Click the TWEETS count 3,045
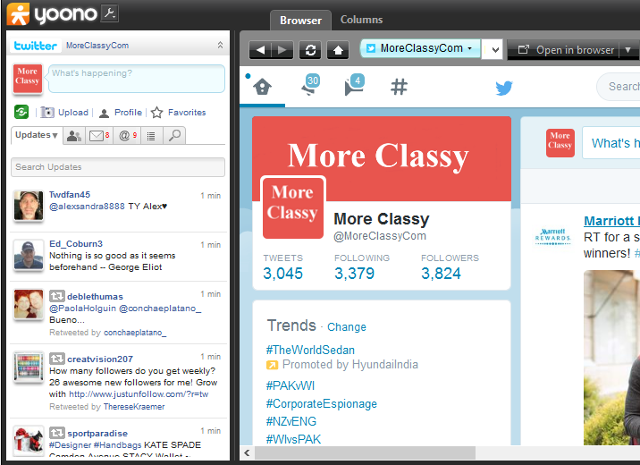The height and width of the screenshot is (465, 640). (x=282, y=273)
